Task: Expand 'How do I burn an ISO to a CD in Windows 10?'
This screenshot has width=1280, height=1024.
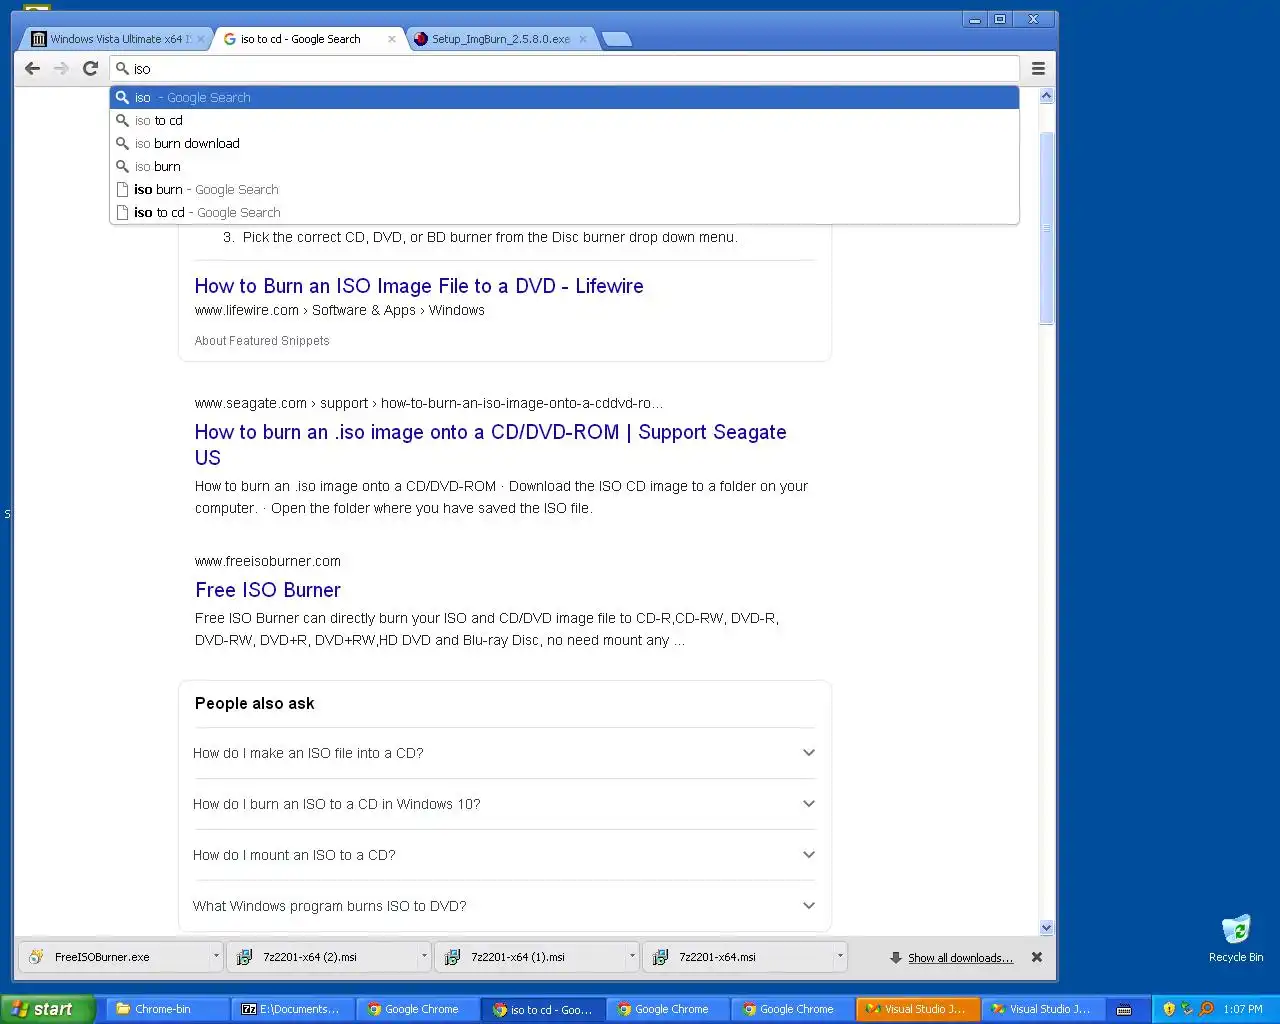Action: [504, 804]
